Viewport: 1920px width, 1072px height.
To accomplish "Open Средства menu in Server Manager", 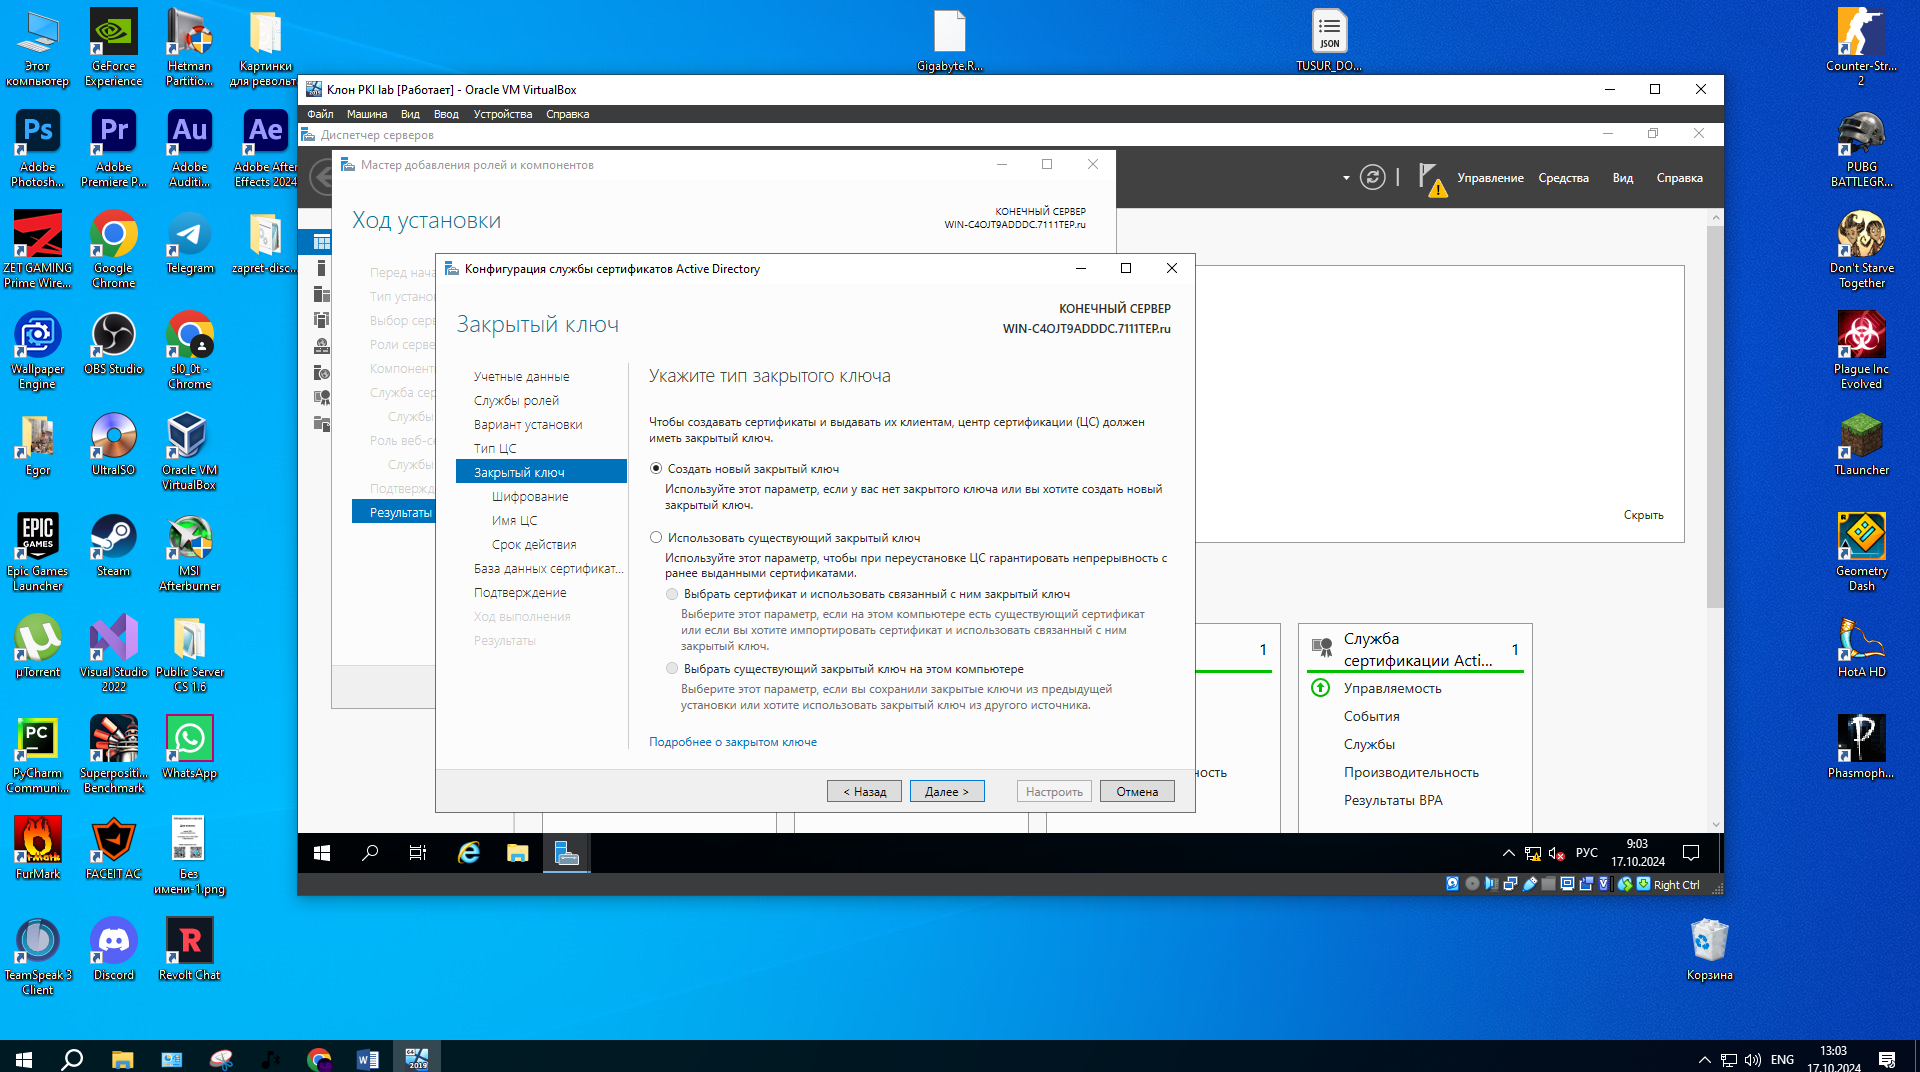I will [x=1563, y=178].
